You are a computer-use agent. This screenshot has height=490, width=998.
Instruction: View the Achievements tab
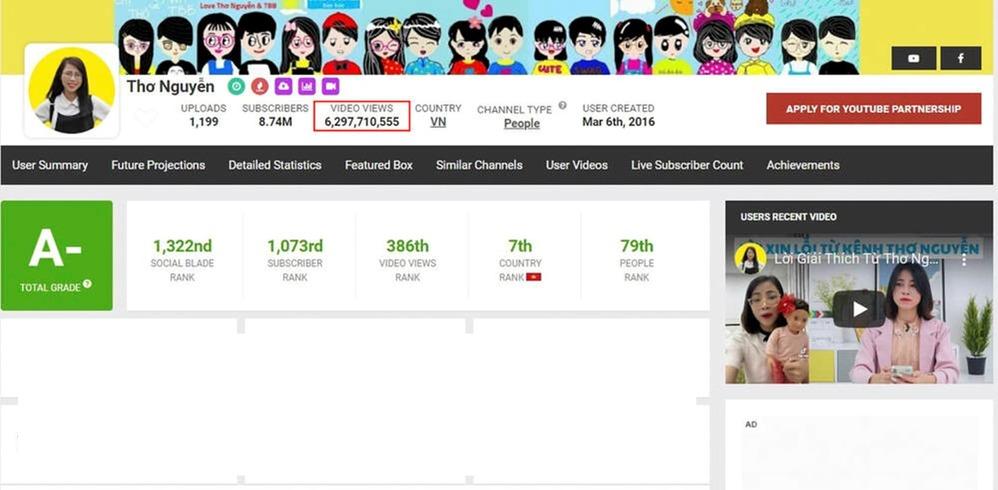803,165
